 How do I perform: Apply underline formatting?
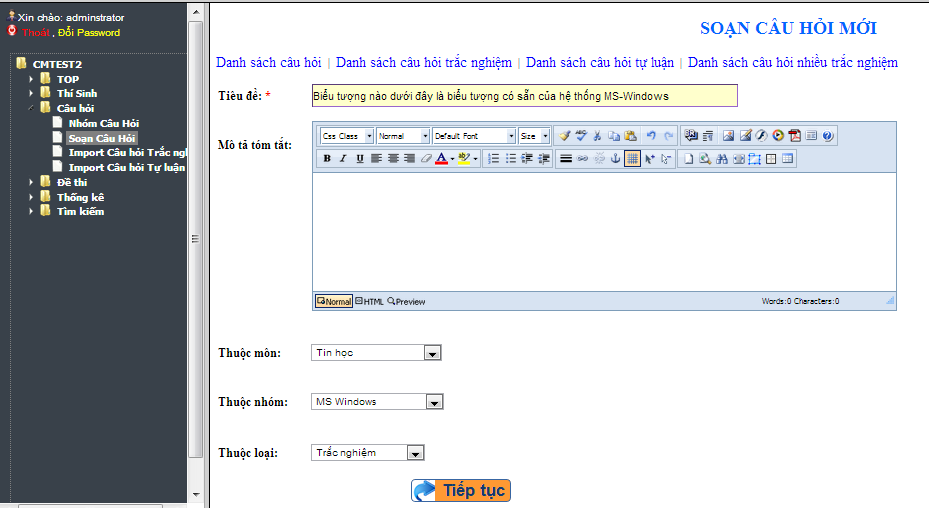(360, 158)
